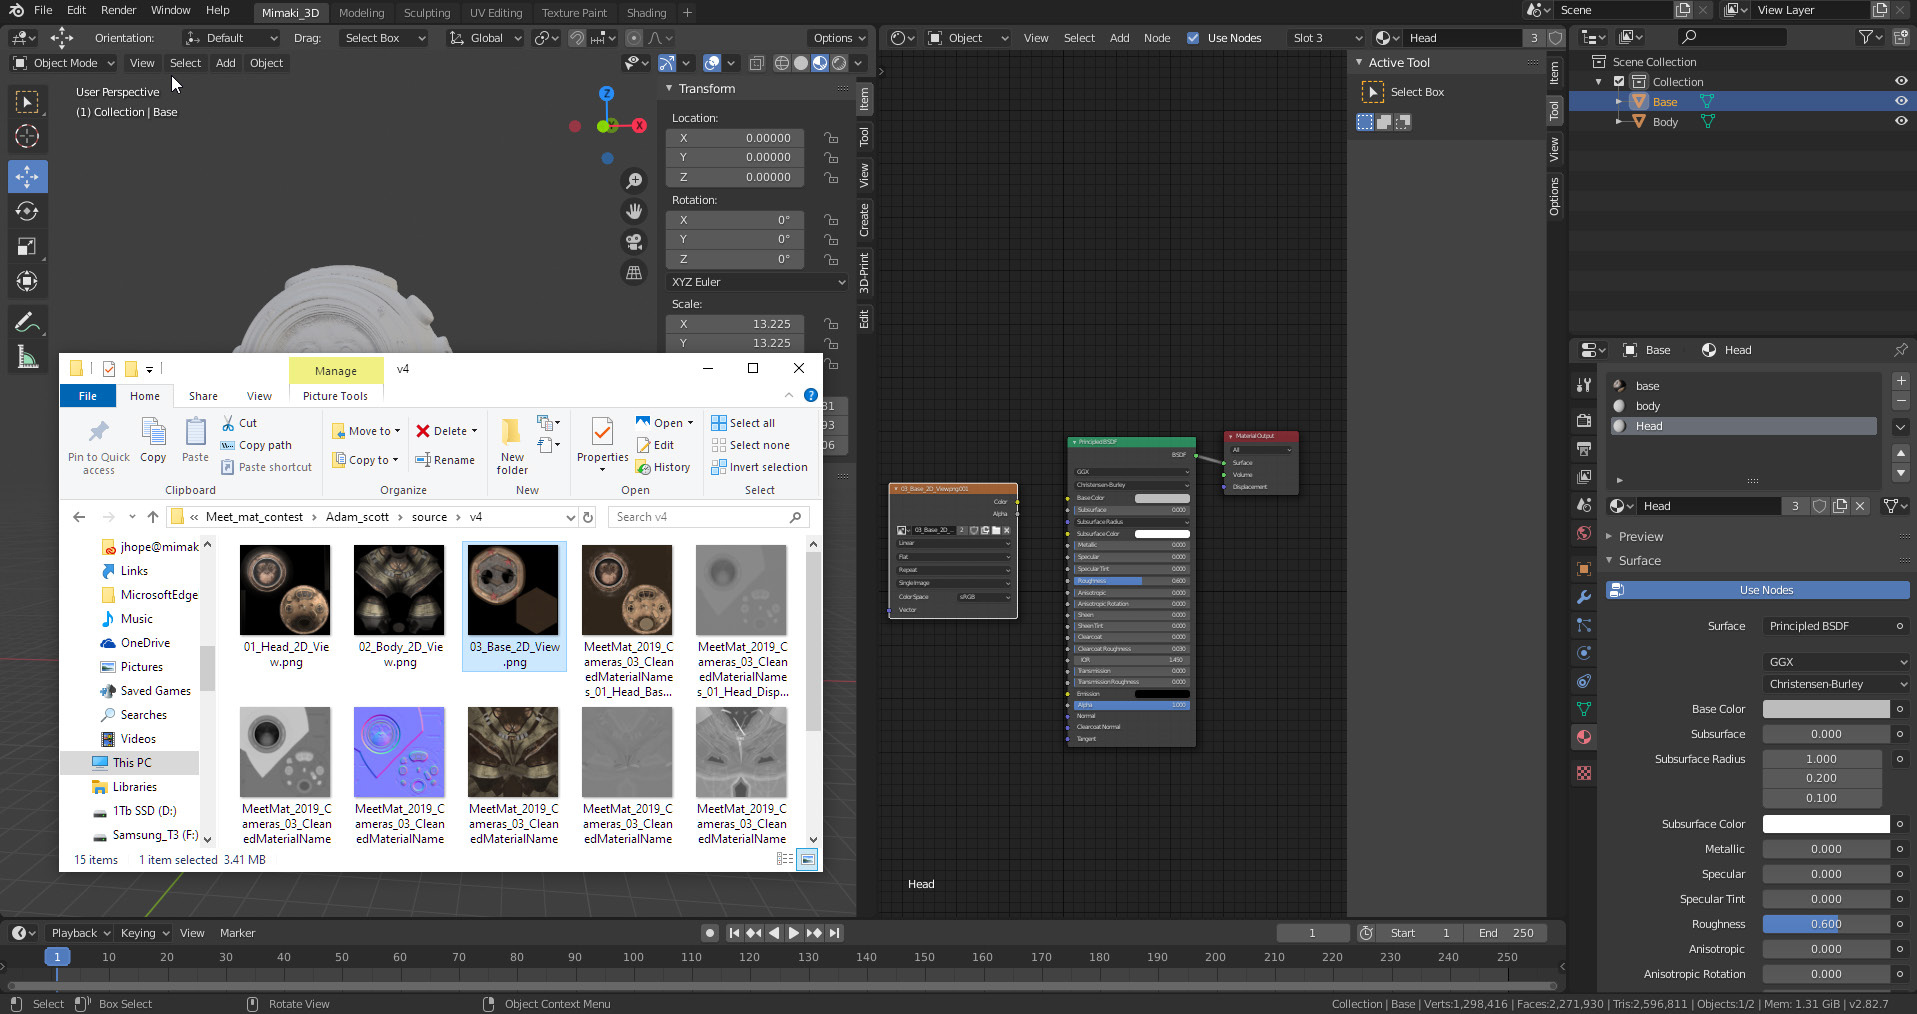
Task: Expand the Preview panel in material properties
Action: 1640,537
